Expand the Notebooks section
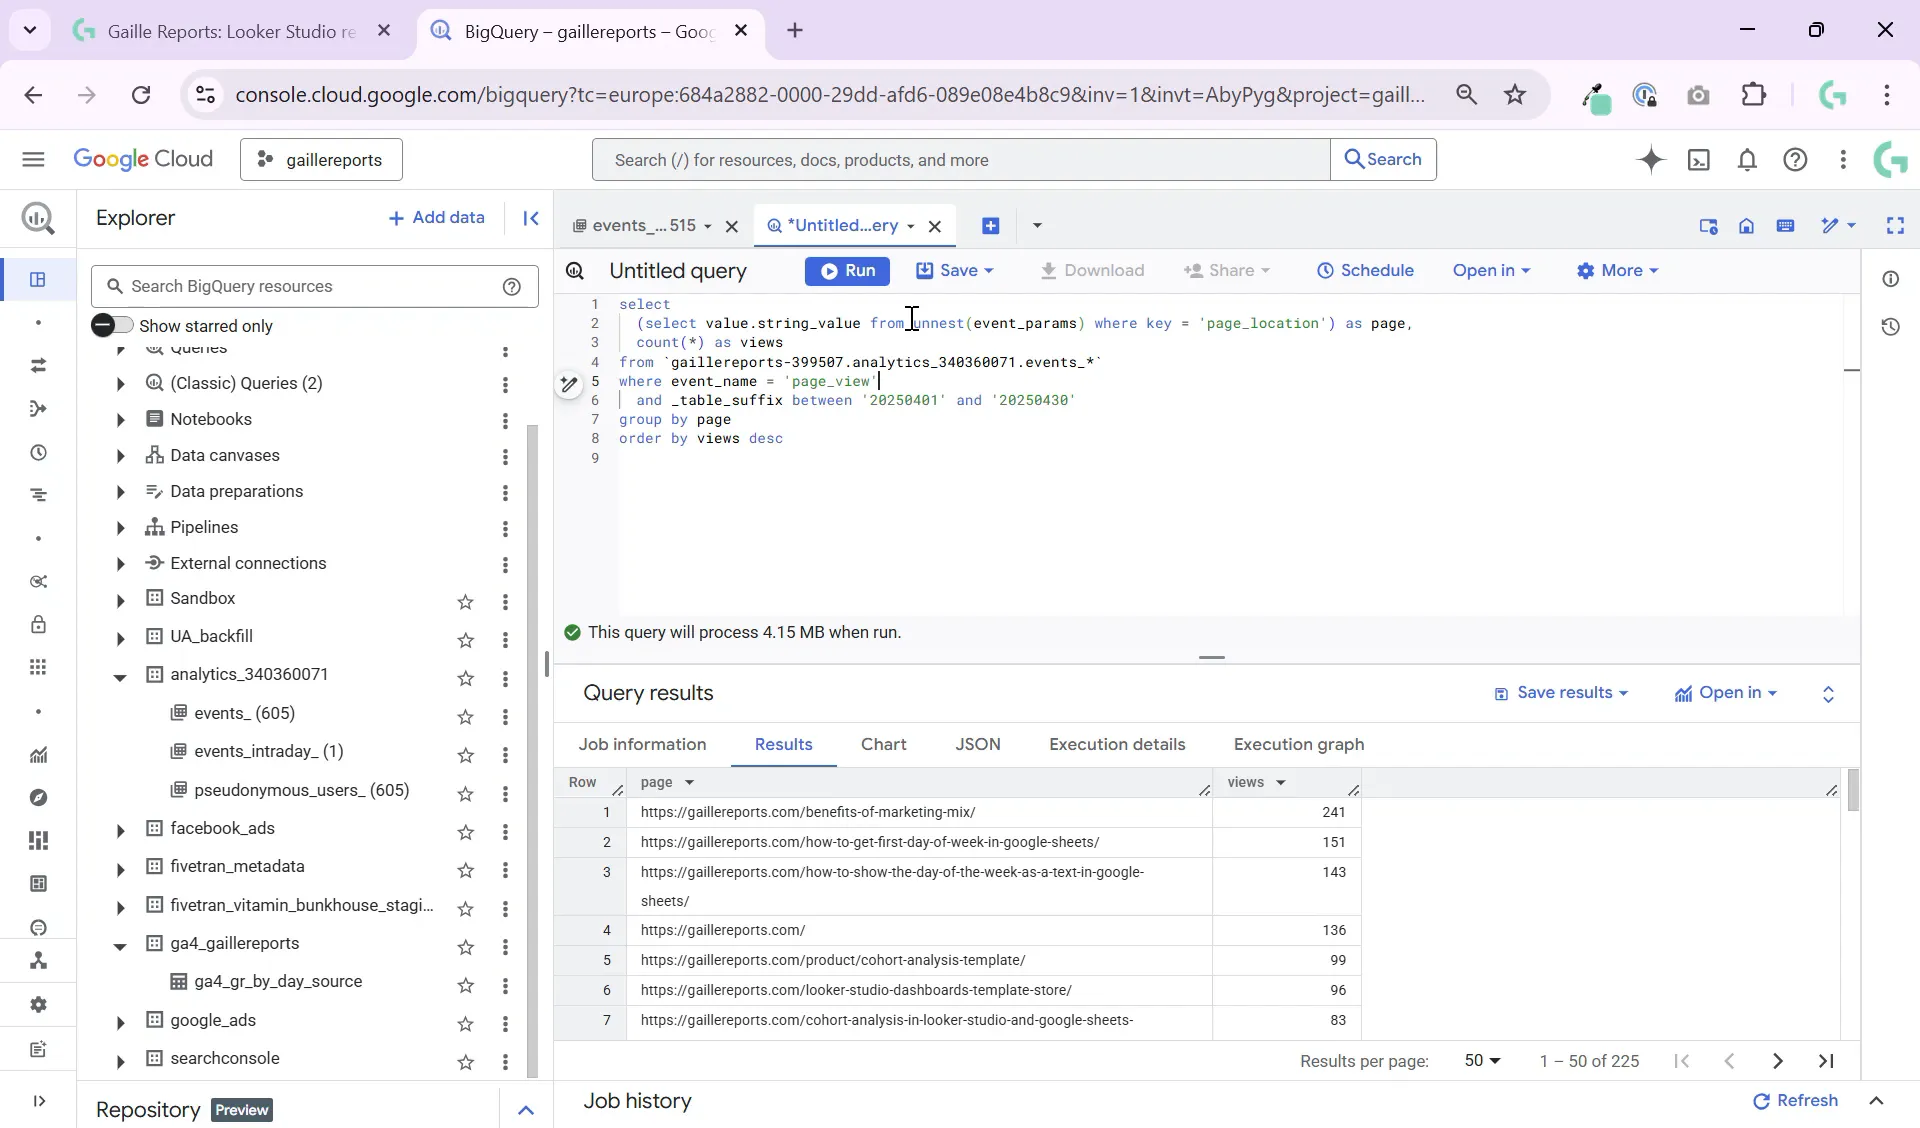This screenshot has height=1128, width=1920. pyautogui.click(x=120, y=420)
